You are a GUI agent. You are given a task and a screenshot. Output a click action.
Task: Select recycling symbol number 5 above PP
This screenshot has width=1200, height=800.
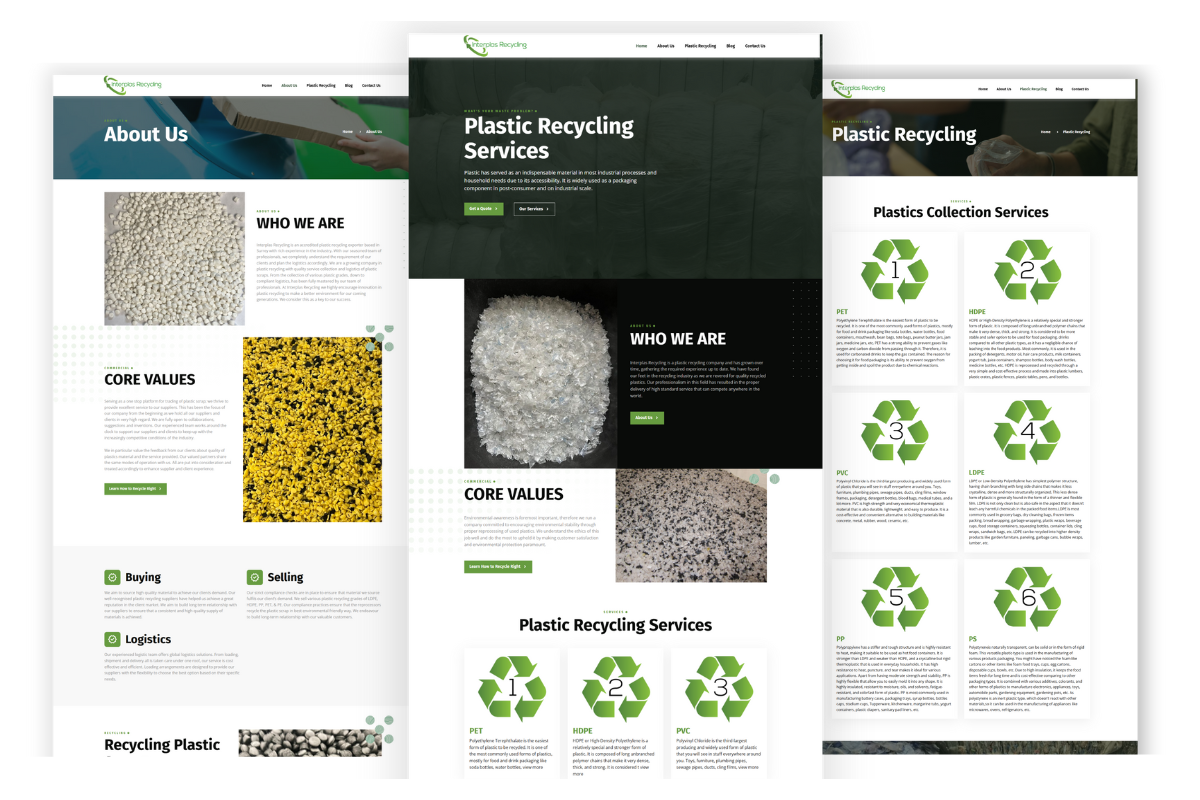pos(895,597)
